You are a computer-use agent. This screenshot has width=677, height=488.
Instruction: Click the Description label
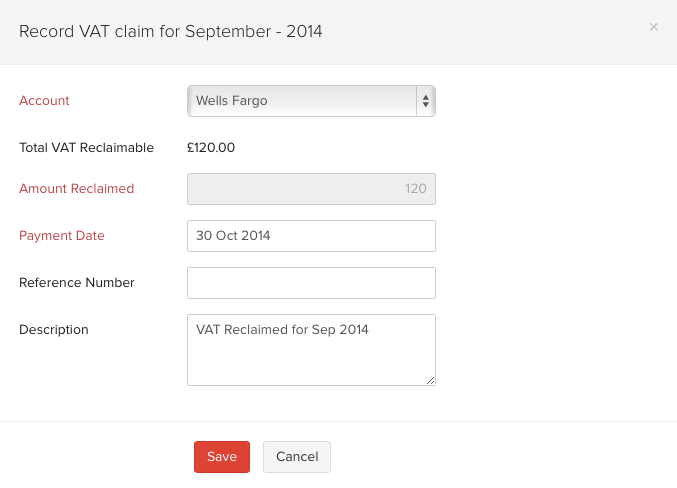coord(54,330)
